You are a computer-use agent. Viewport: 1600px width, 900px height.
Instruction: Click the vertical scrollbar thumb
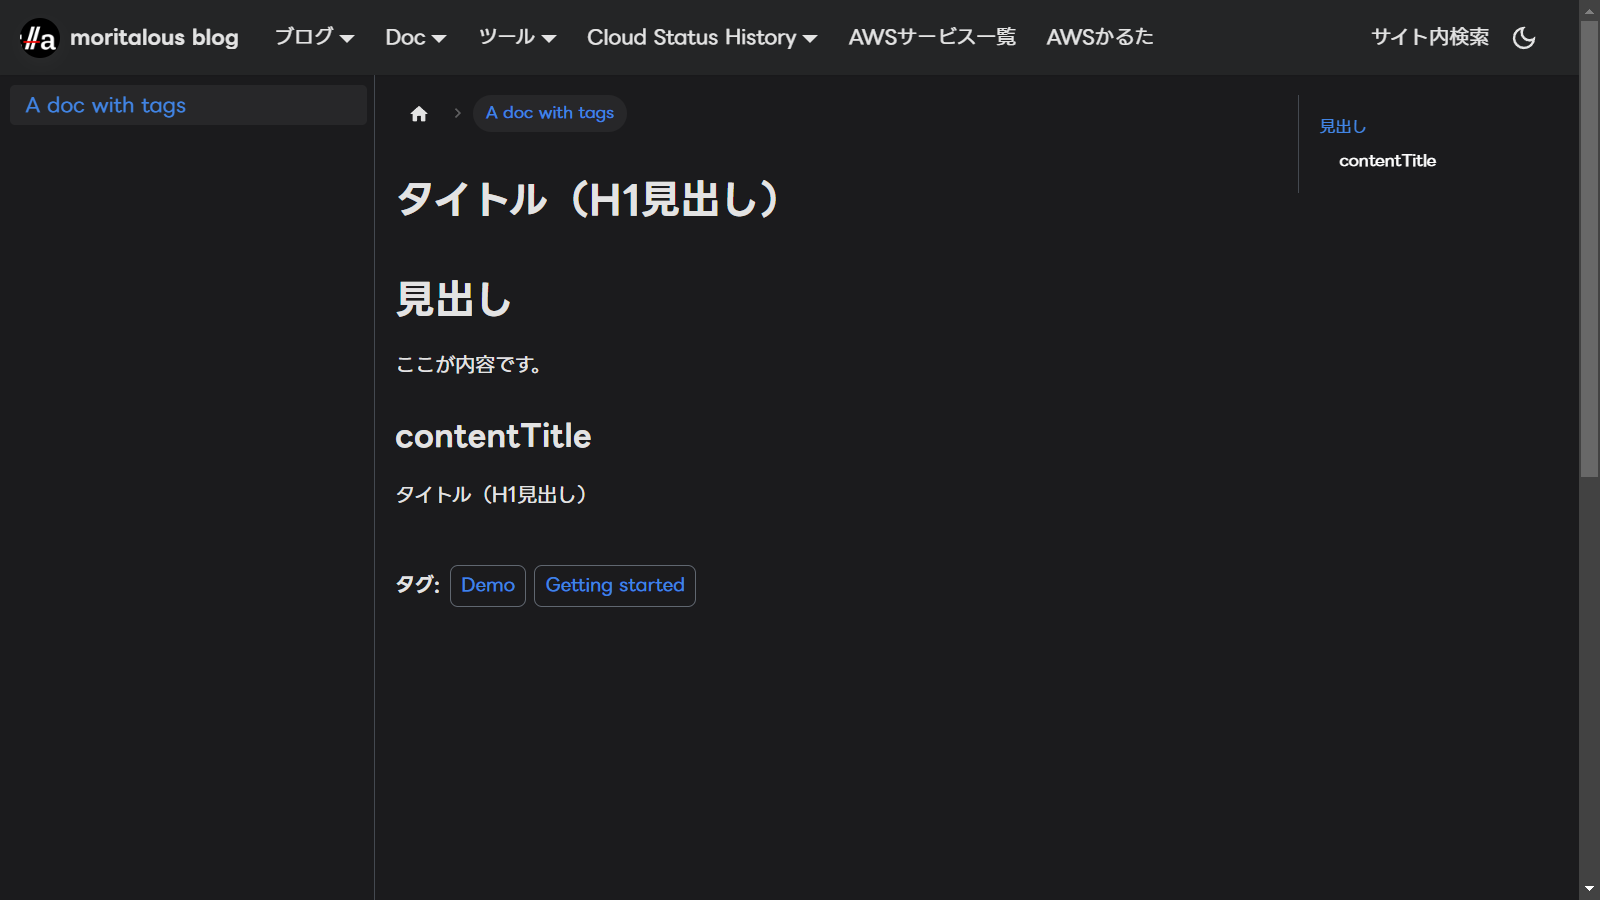(1589, 250)
